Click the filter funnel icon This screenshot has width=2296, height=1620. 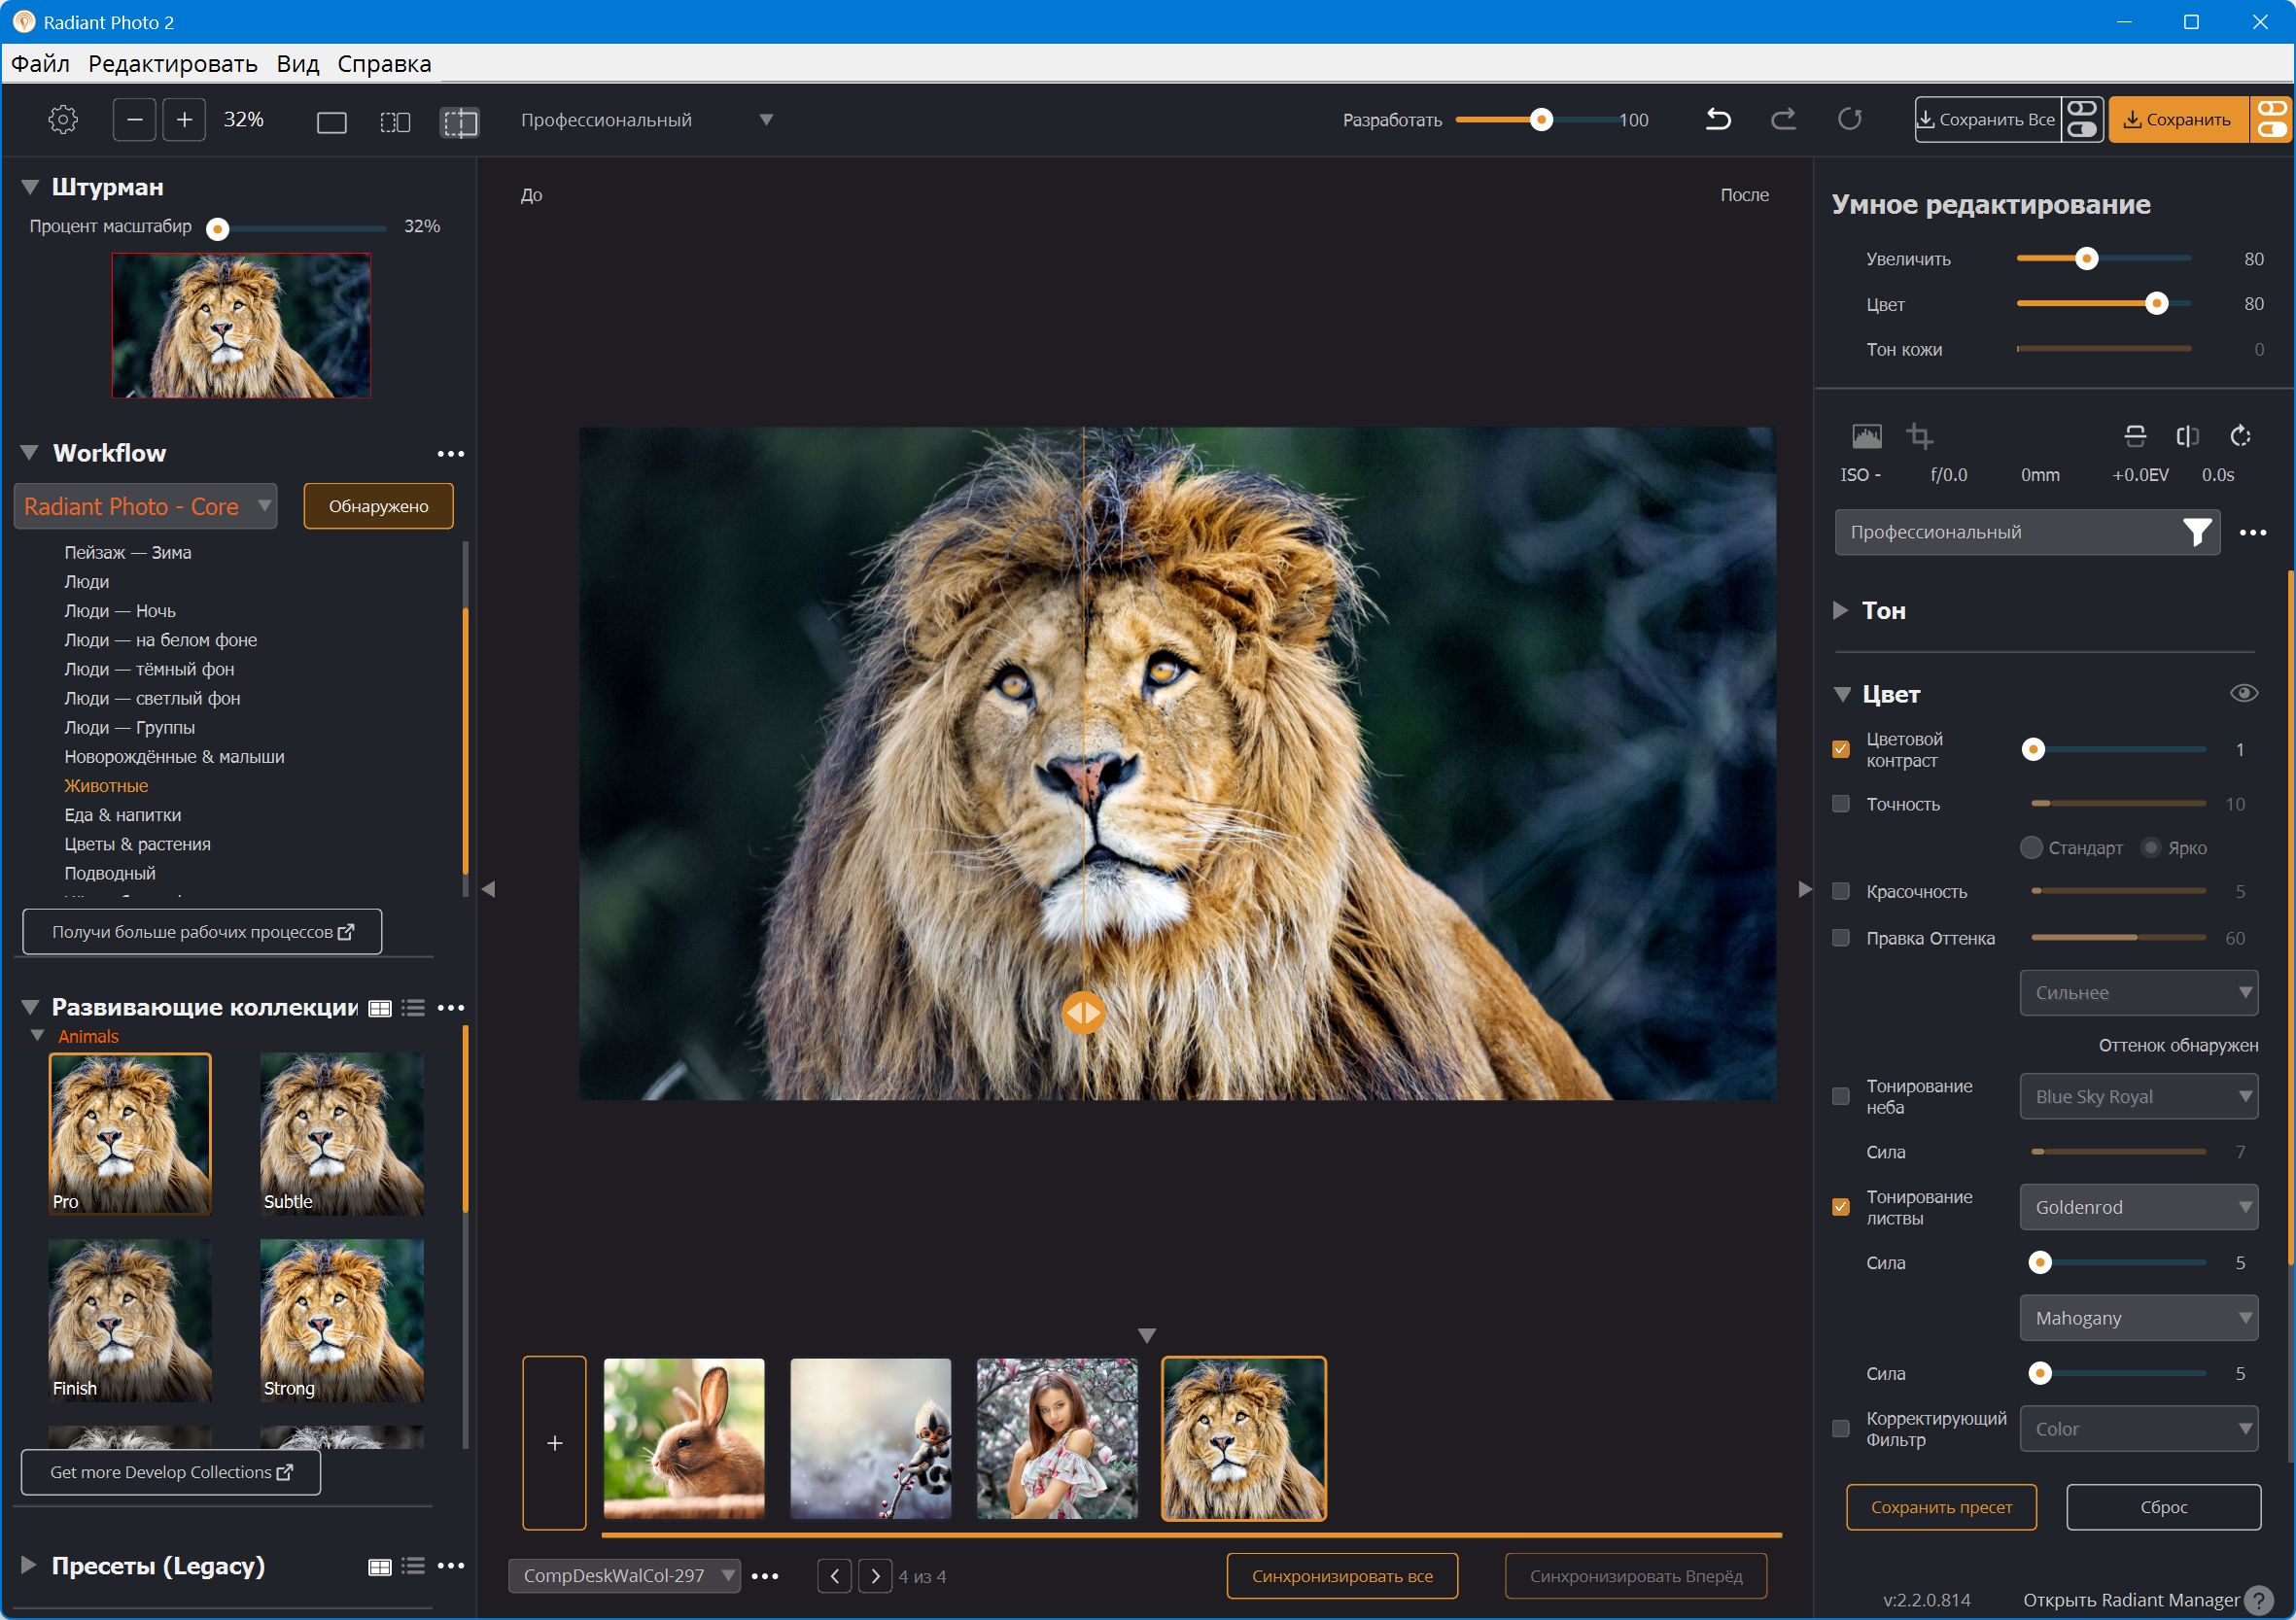coord(2197,532)
